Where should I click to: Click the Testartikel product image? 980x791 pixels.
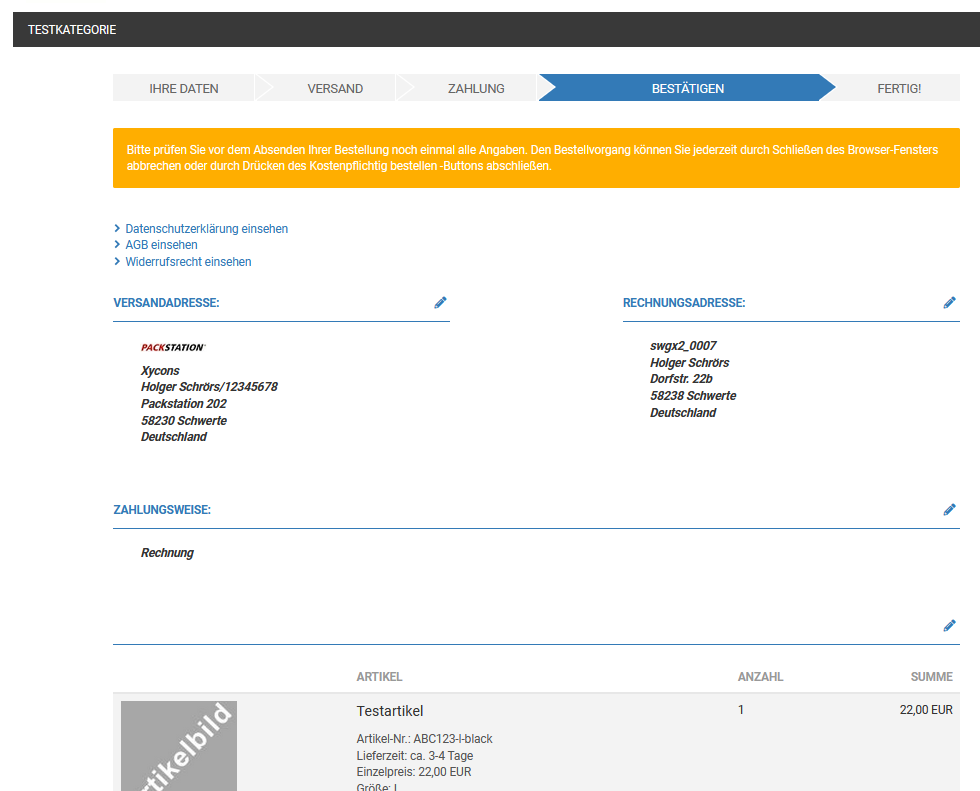point(179,746)
